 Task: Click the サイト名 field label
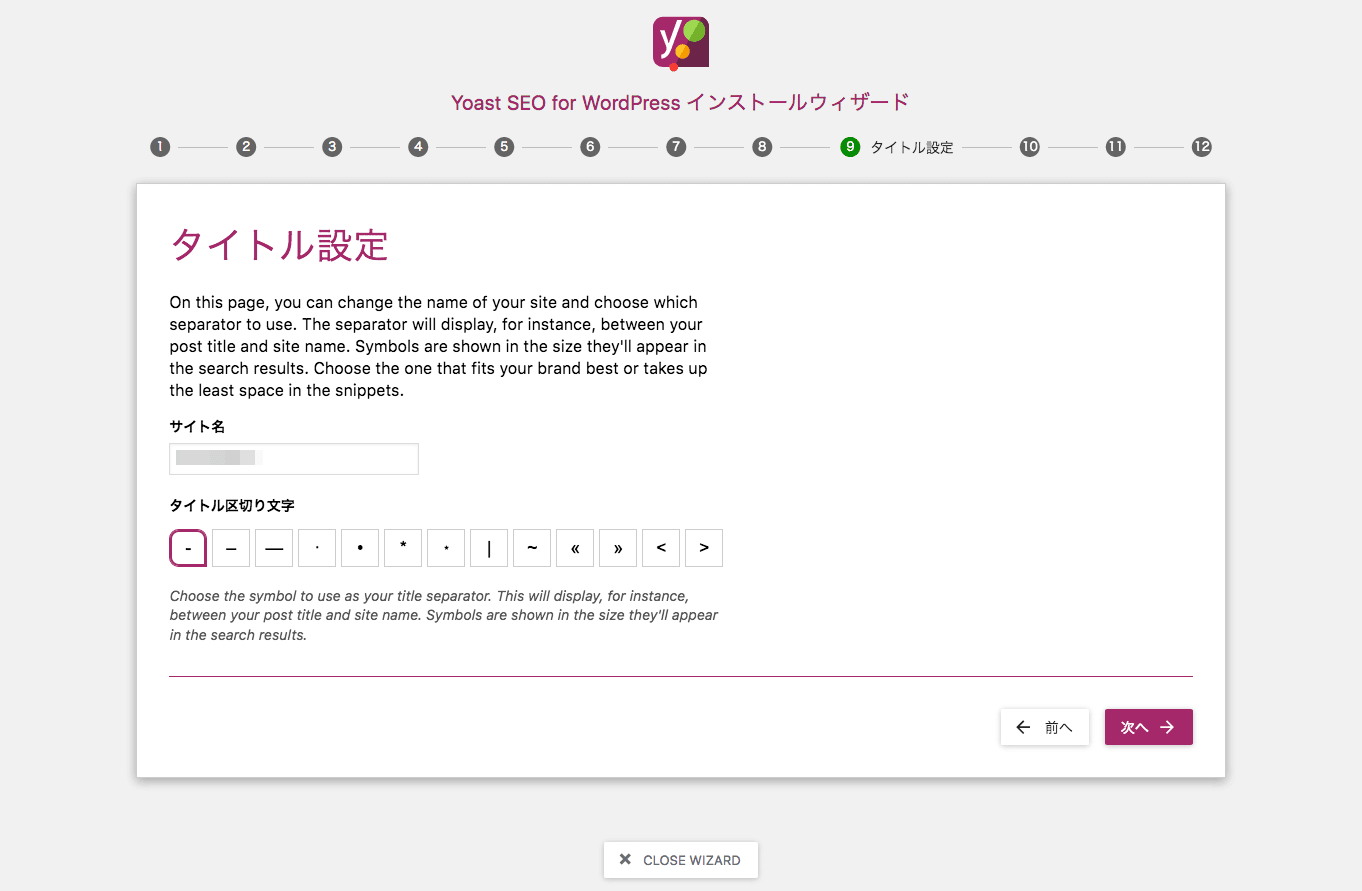pyautogui.click(x=197, y=426)
